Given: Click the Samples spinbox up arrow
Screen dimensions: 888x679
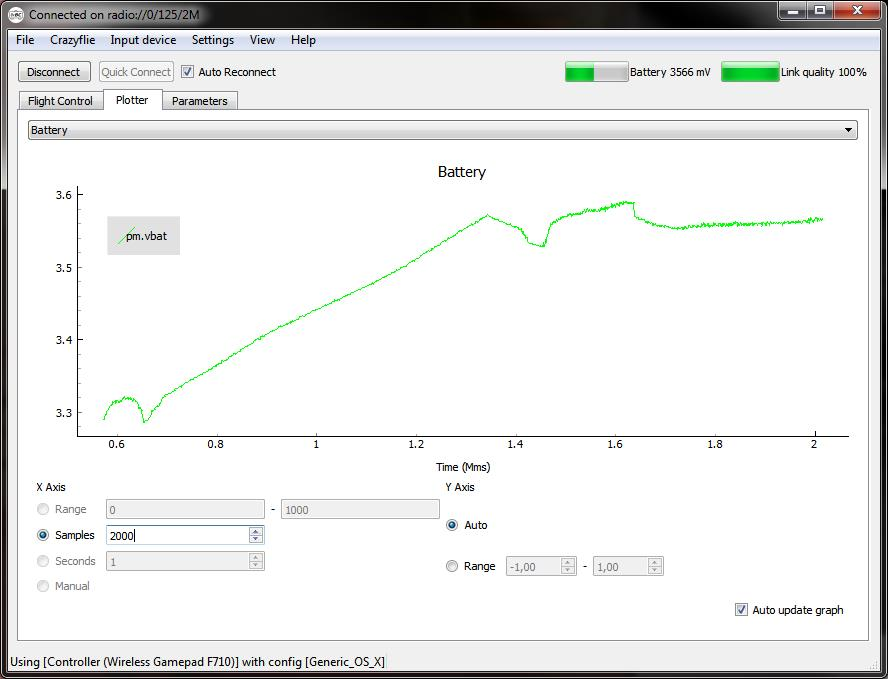Looking at the screenshot, I should coord(256,531).
